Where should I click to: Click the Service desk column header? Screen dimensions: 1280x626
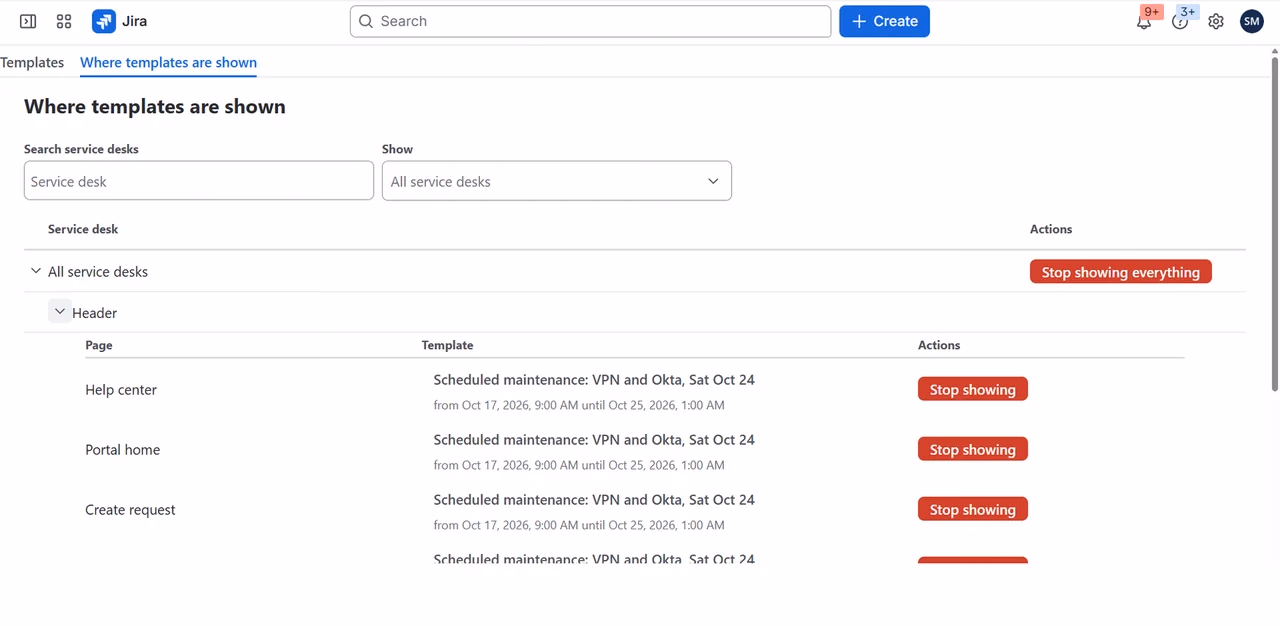coord(83,229)
